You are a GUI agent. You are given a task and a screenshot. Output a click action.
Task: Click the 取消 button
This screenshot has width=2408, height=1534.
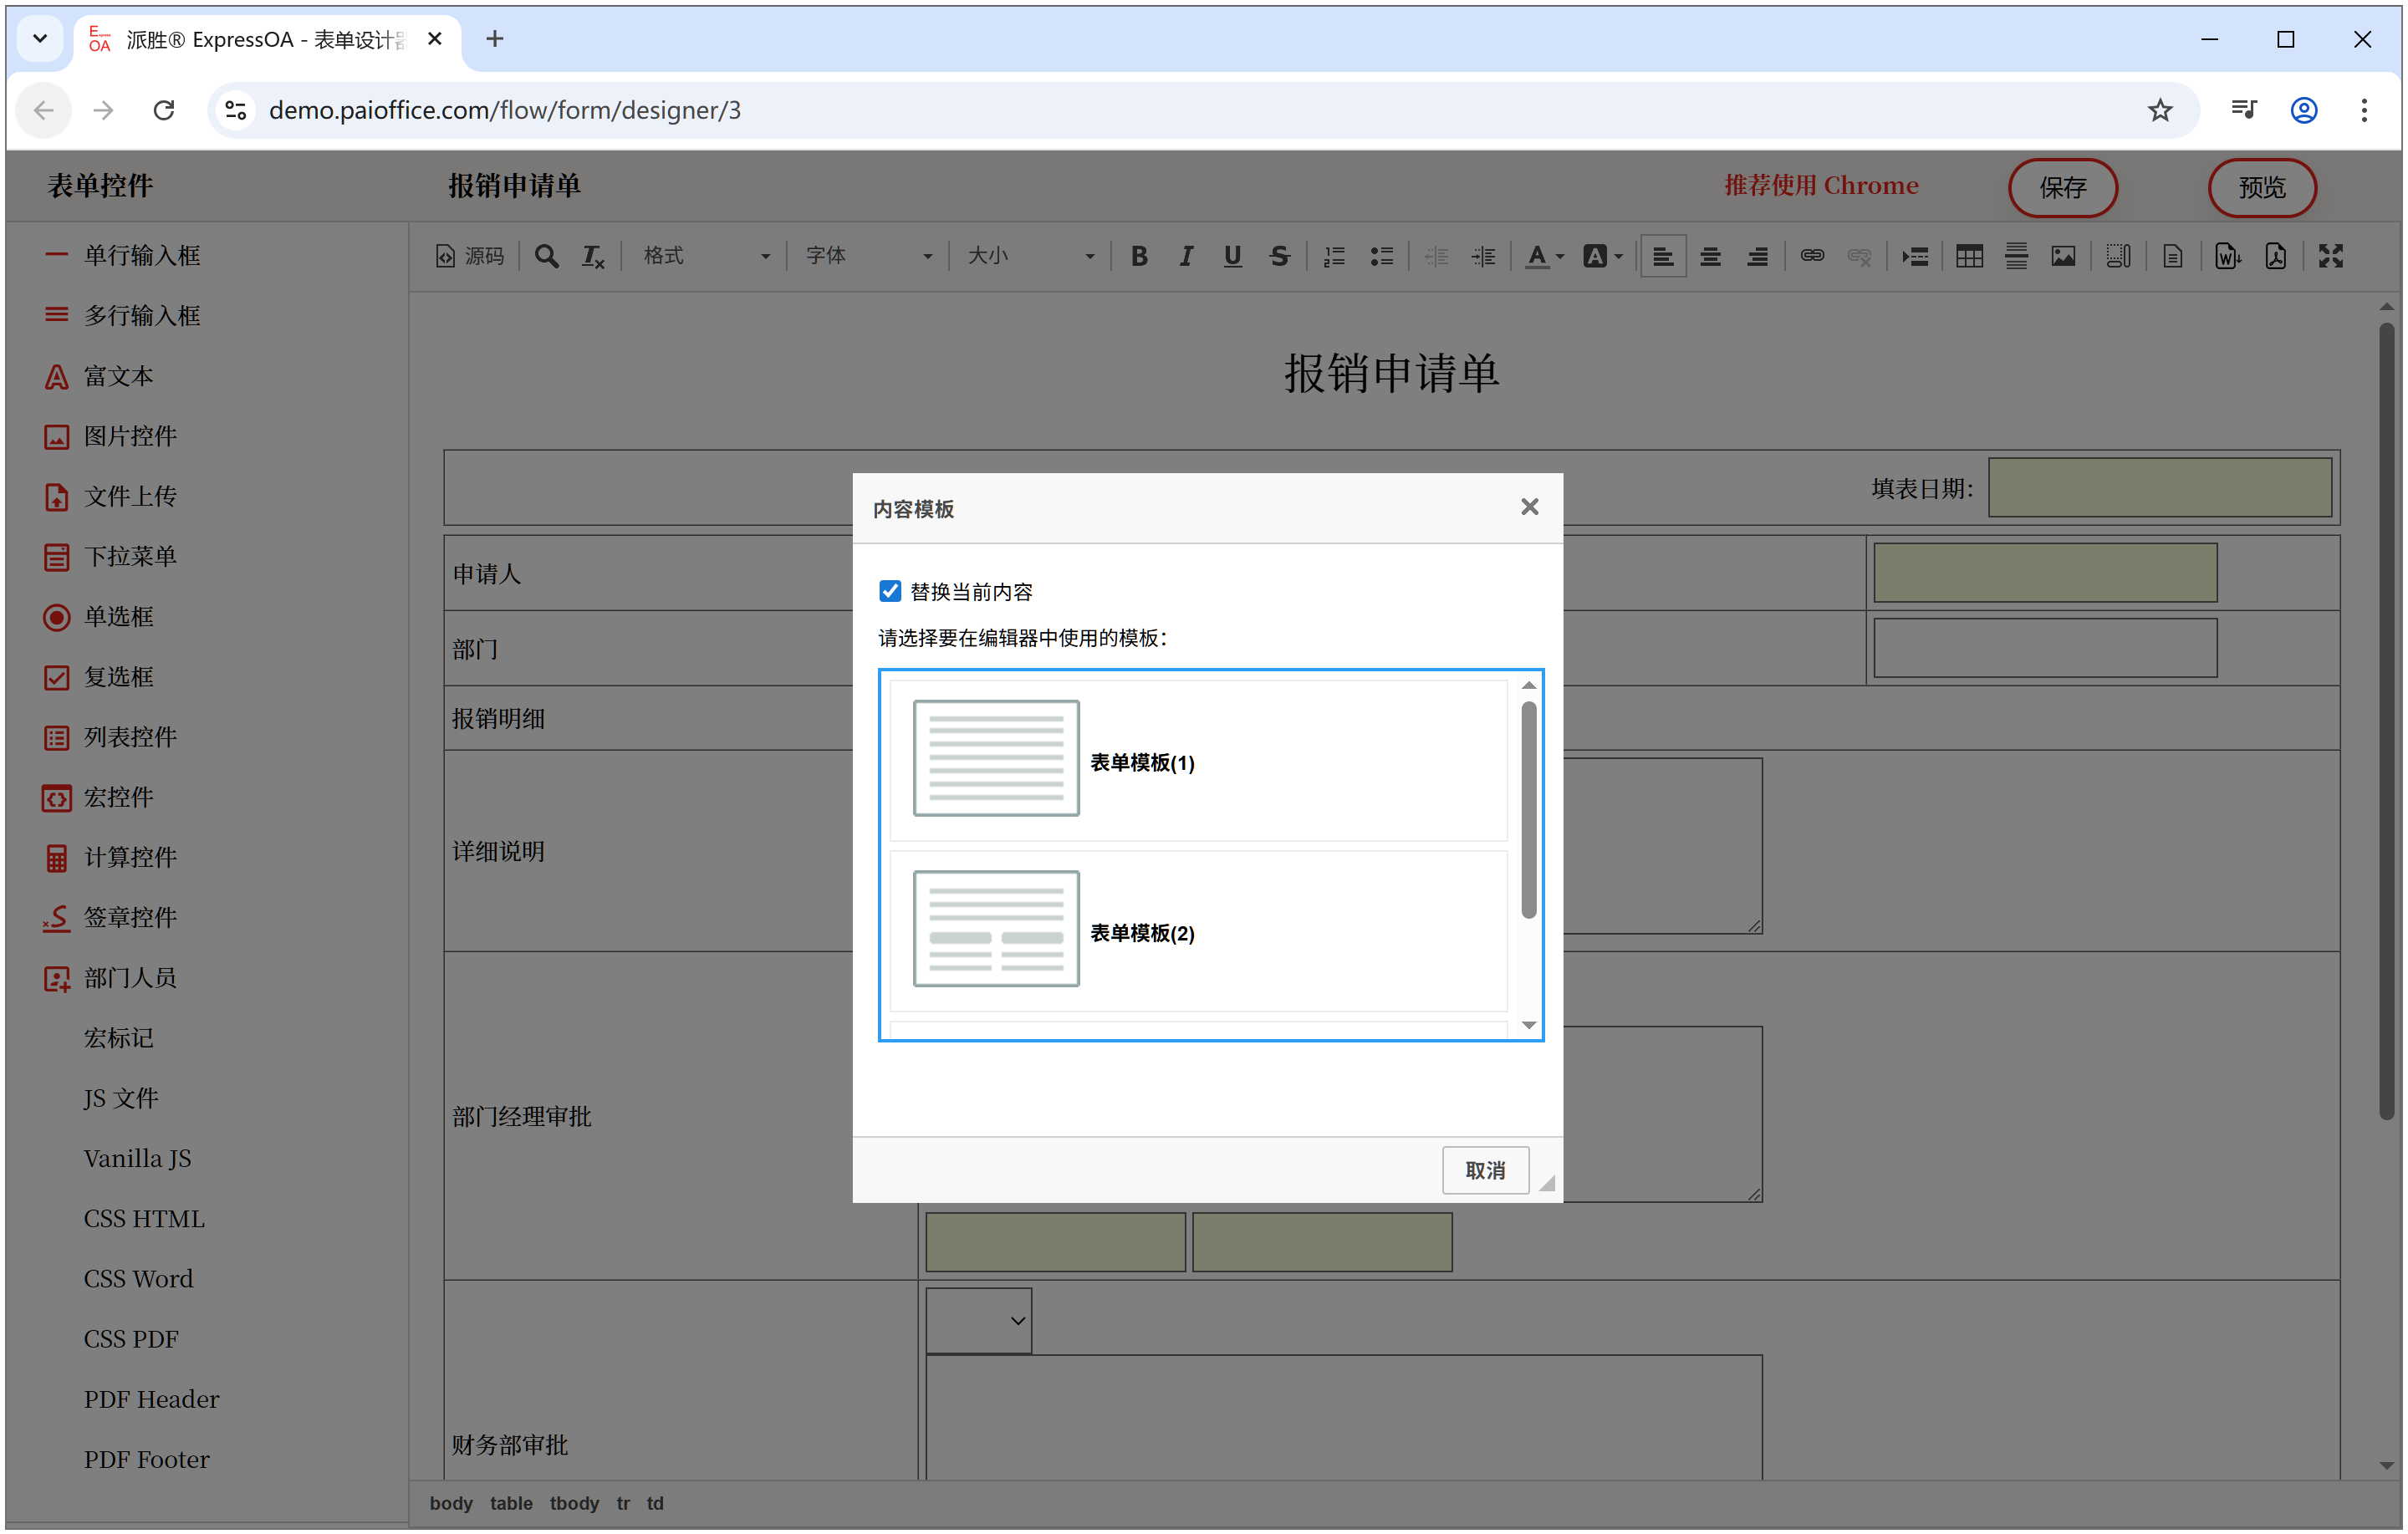pyautogui.click(x=1484, y=1169)
